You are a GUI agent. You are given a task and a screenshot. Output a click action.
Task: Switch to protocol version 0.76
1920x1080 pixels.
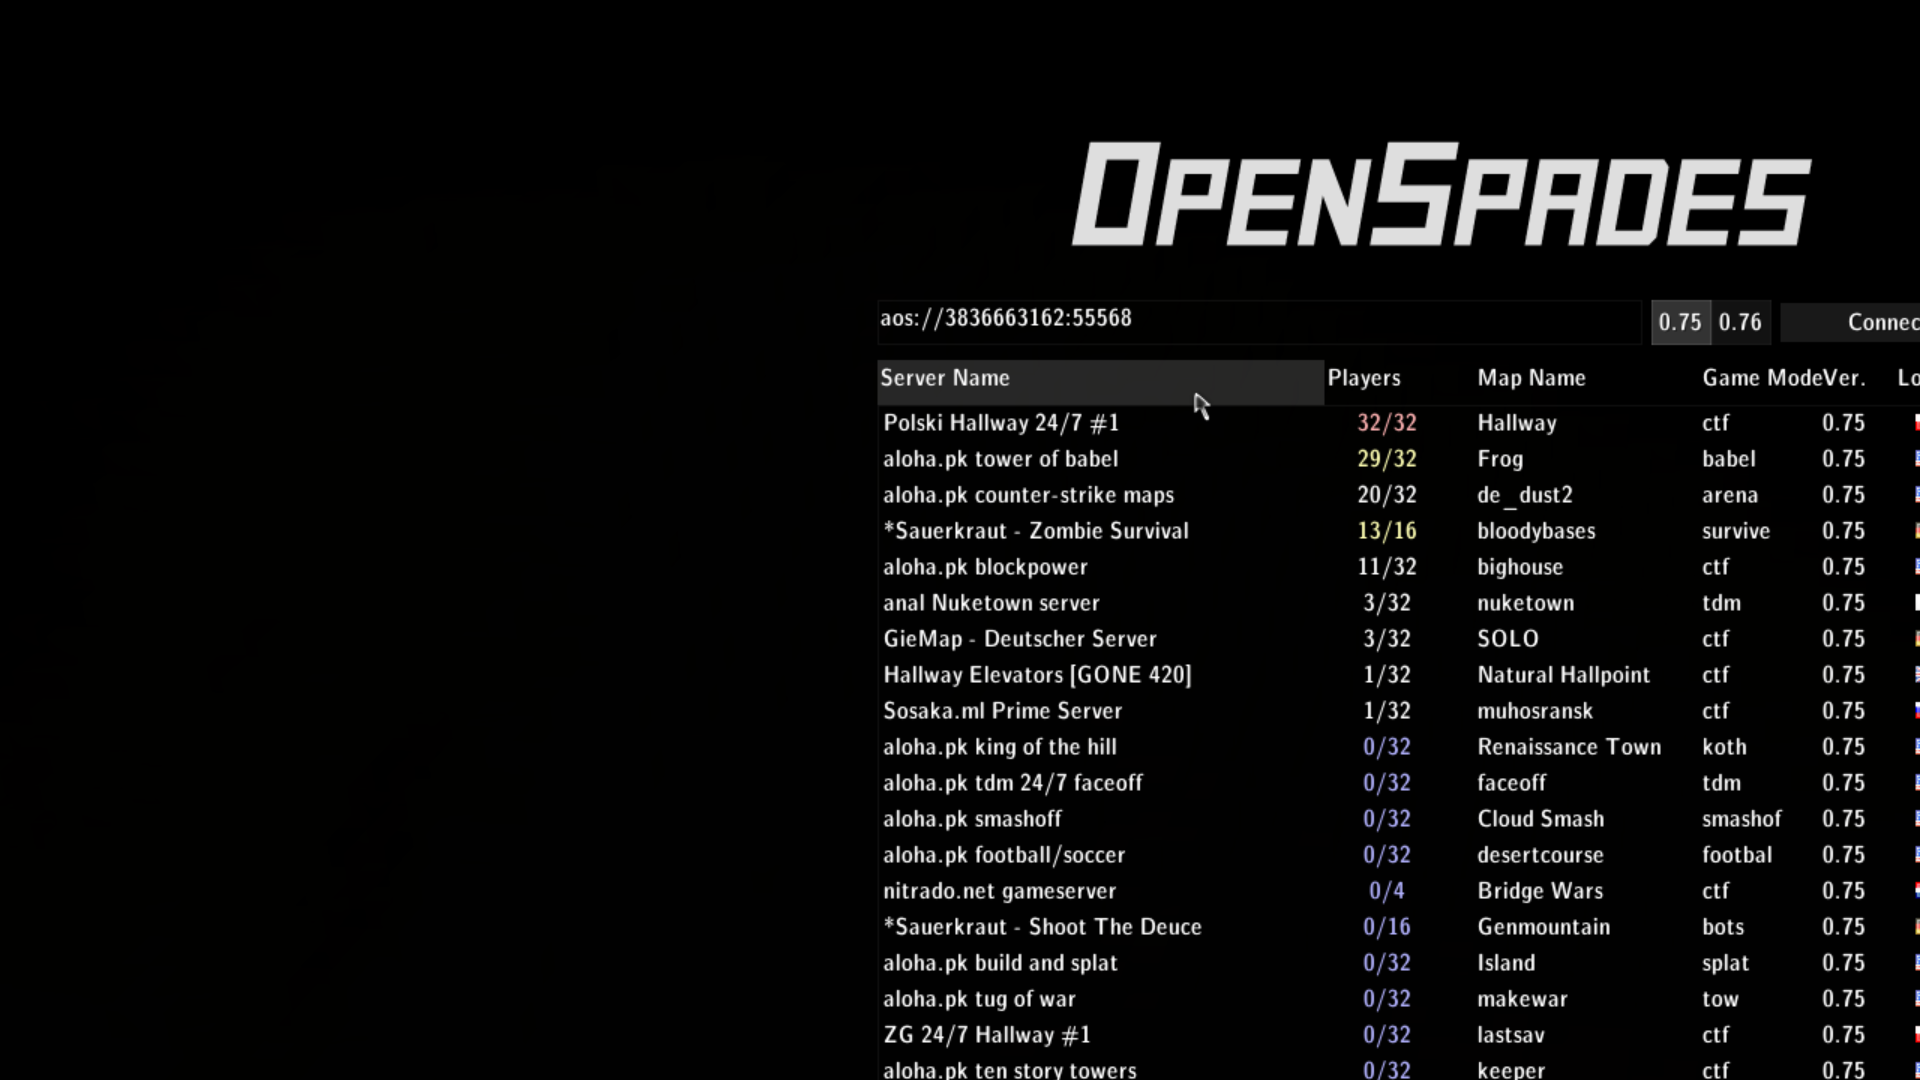[x=1740, y=322]
